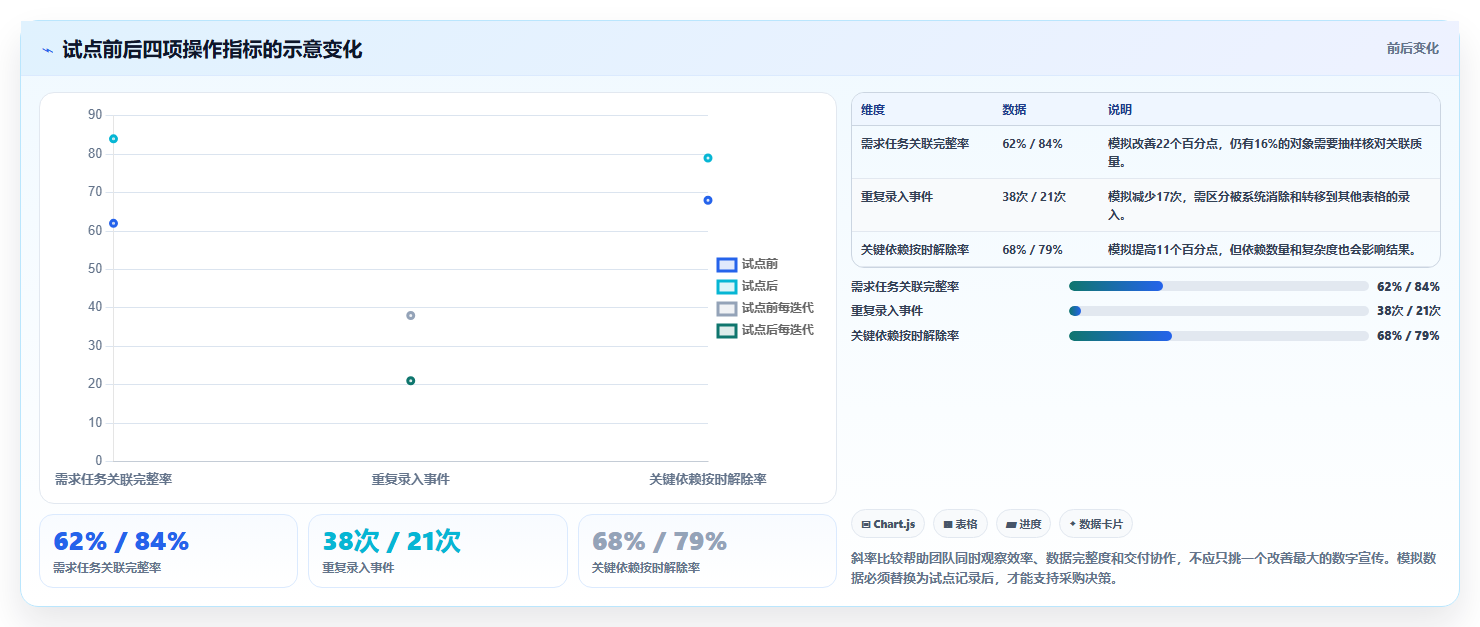The image size is (1480, 627).
Task: Click the 维度 table column header
Action: [873, 109]
